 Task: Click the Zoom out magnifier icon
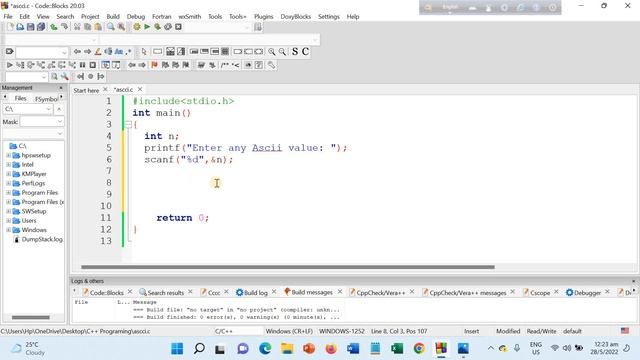click(282, 52)
